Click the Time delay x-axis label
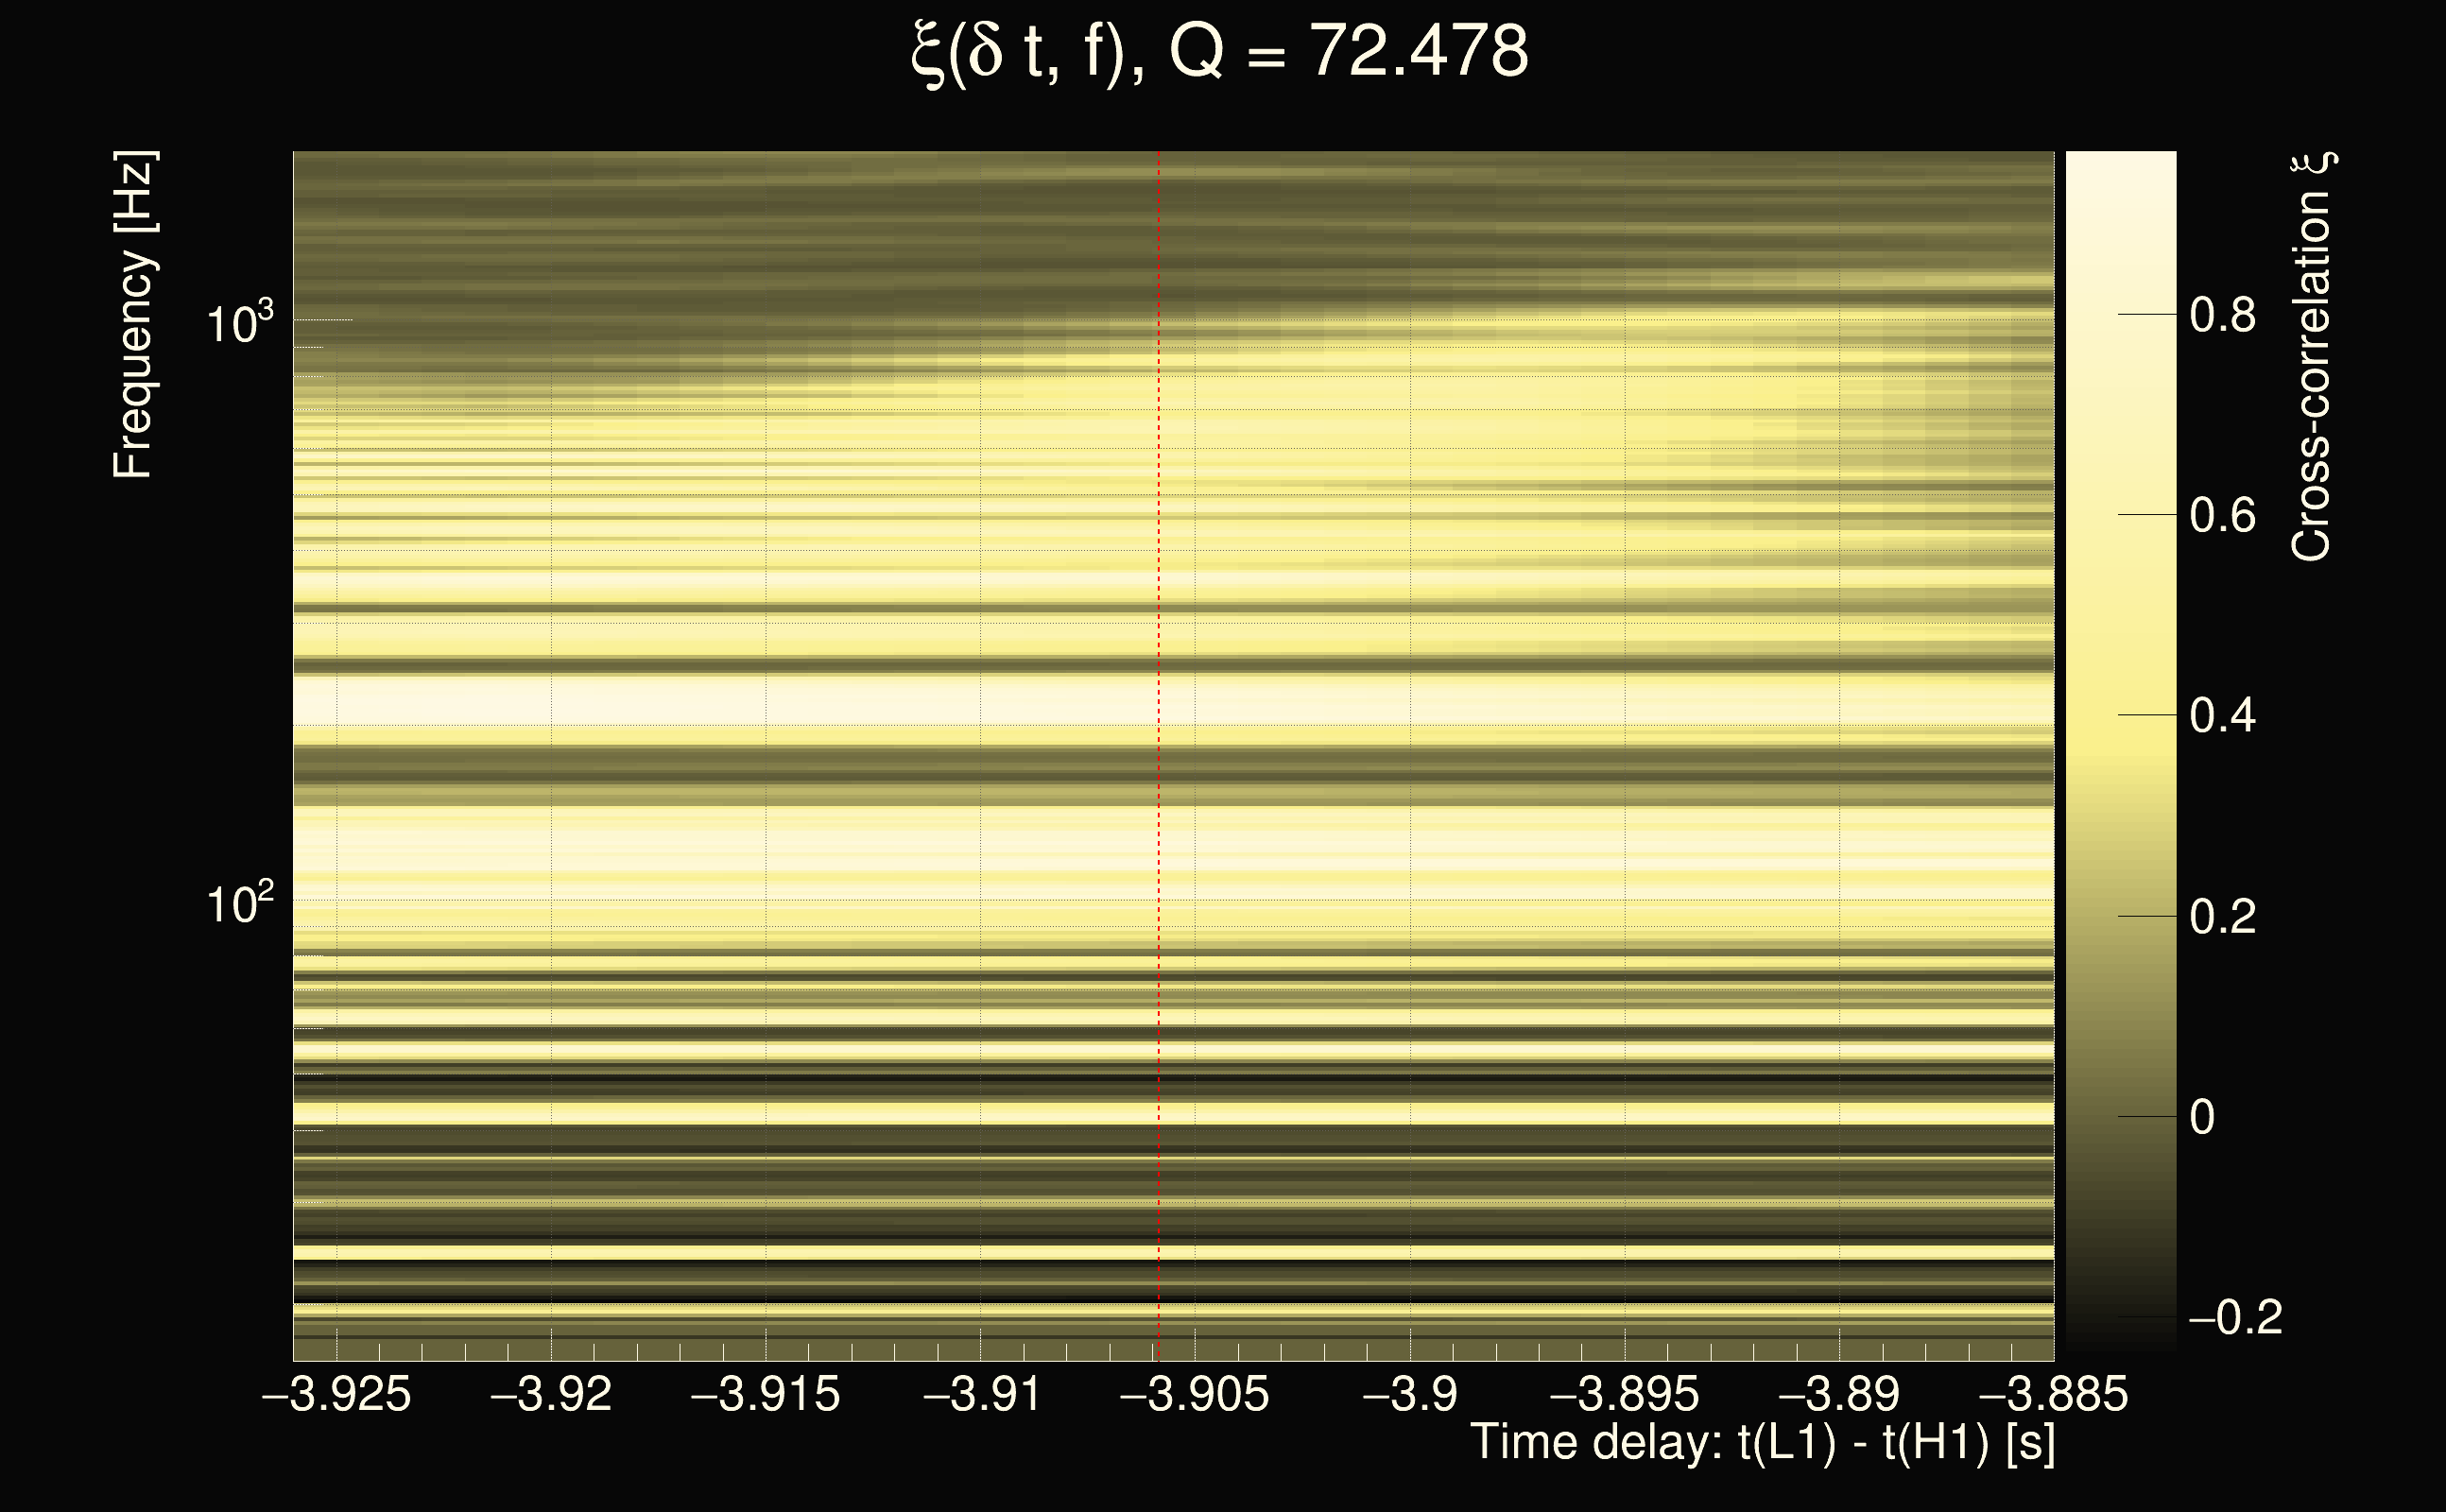The height and width of the screenshot is (1512, 2446). coord(1762,1443)
